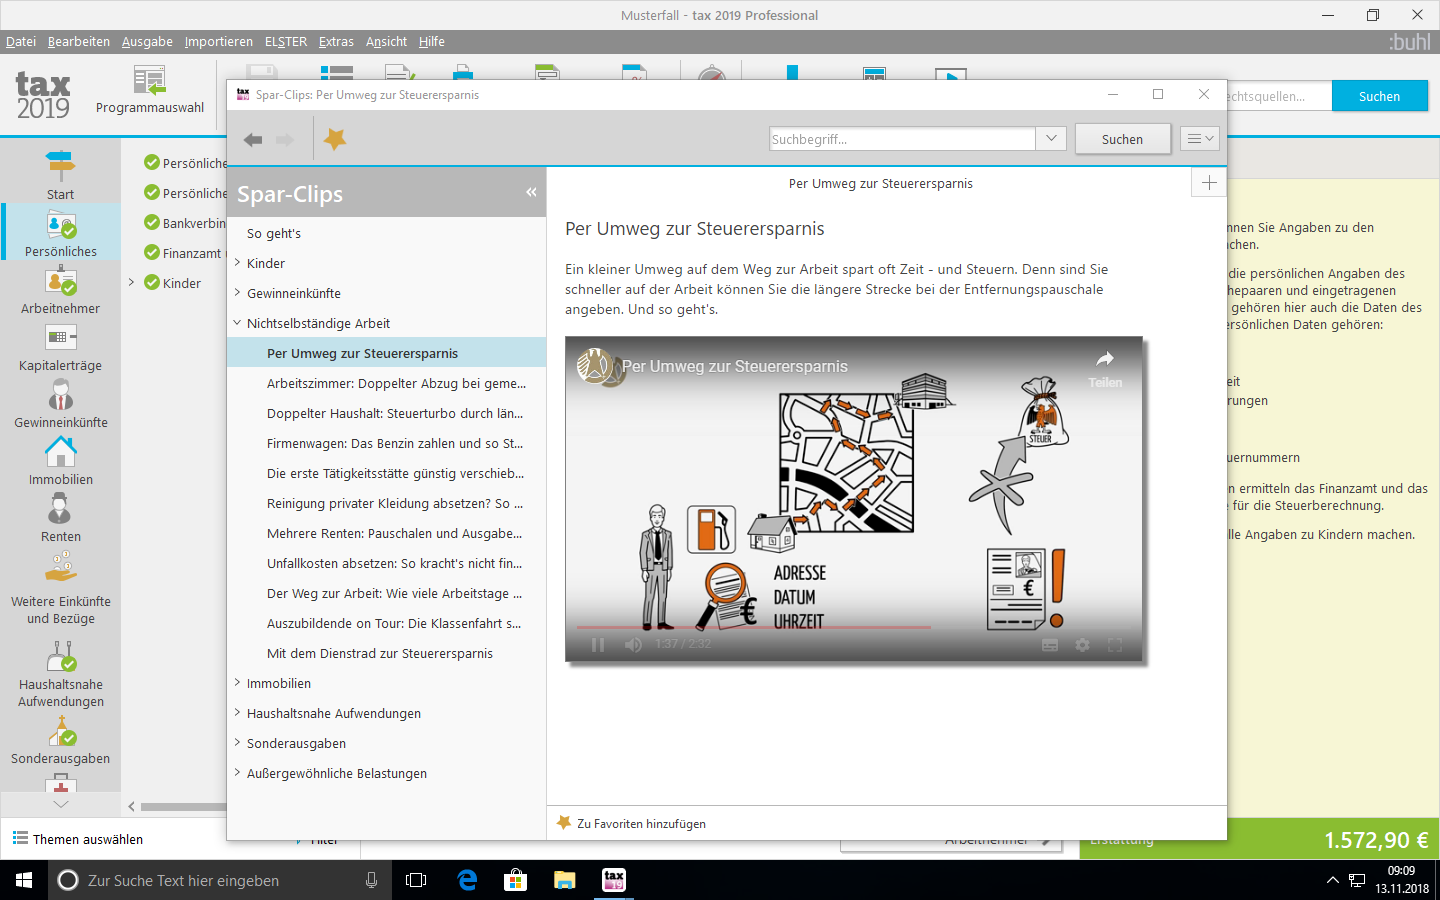The height and width of the screenshot is (900, 1440).
Task: Expand Außergewöhnliche Belastungen topic
Action: [x=238, y=773]
